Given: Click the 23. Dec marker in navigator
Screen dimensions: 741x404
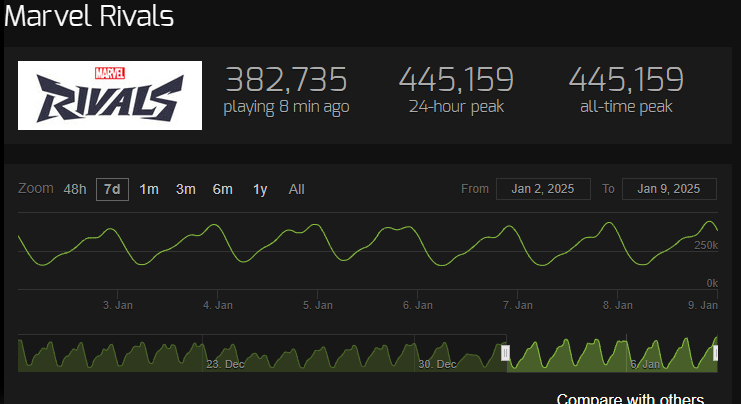Looking at the screenshot, I should click(225, 364).
